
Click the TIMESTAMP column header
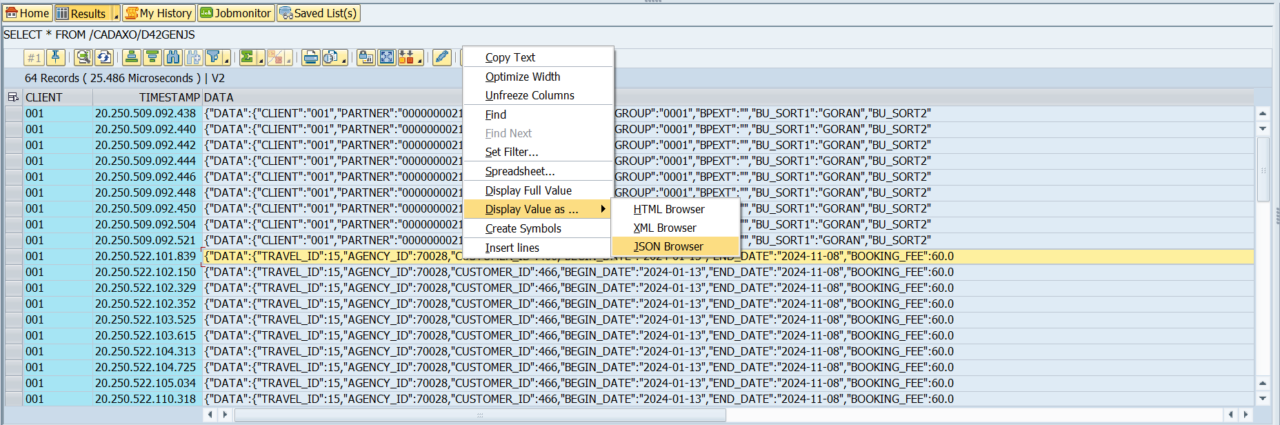147,97
